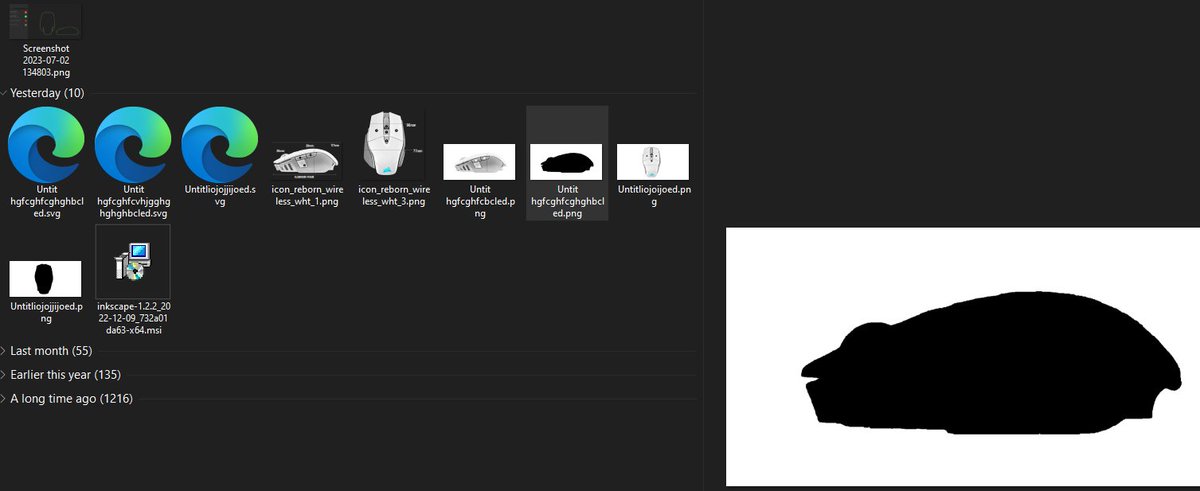The image size is (1200, 491).
Task: Select Untitliojoijoed.png white mouse thumbnail
Action: click(653, 162)
